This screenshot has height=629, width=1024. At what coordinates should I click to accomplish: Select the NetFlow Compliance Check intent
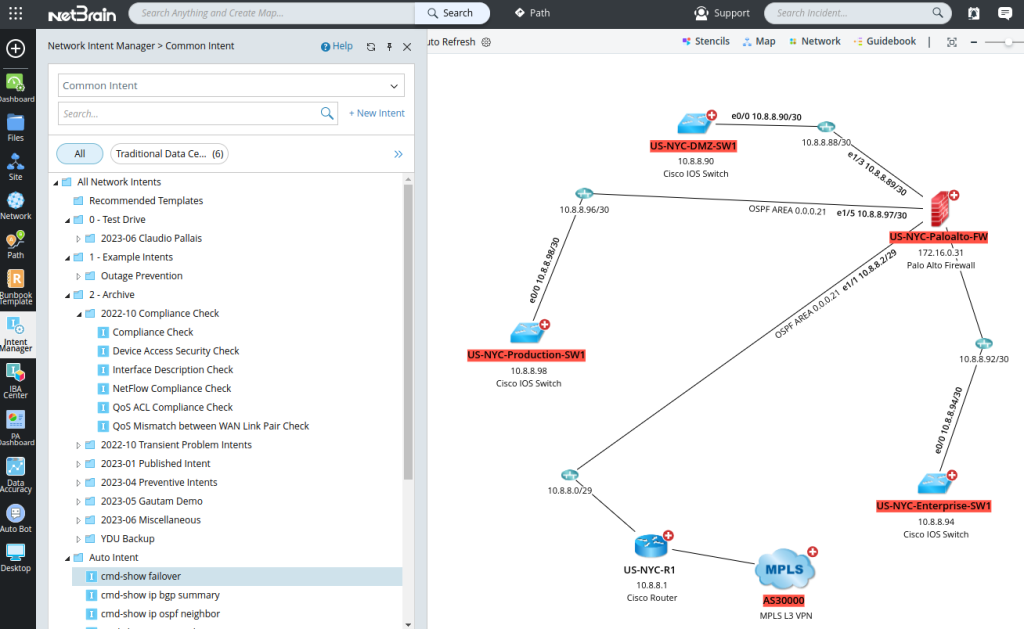pos(172,389)
